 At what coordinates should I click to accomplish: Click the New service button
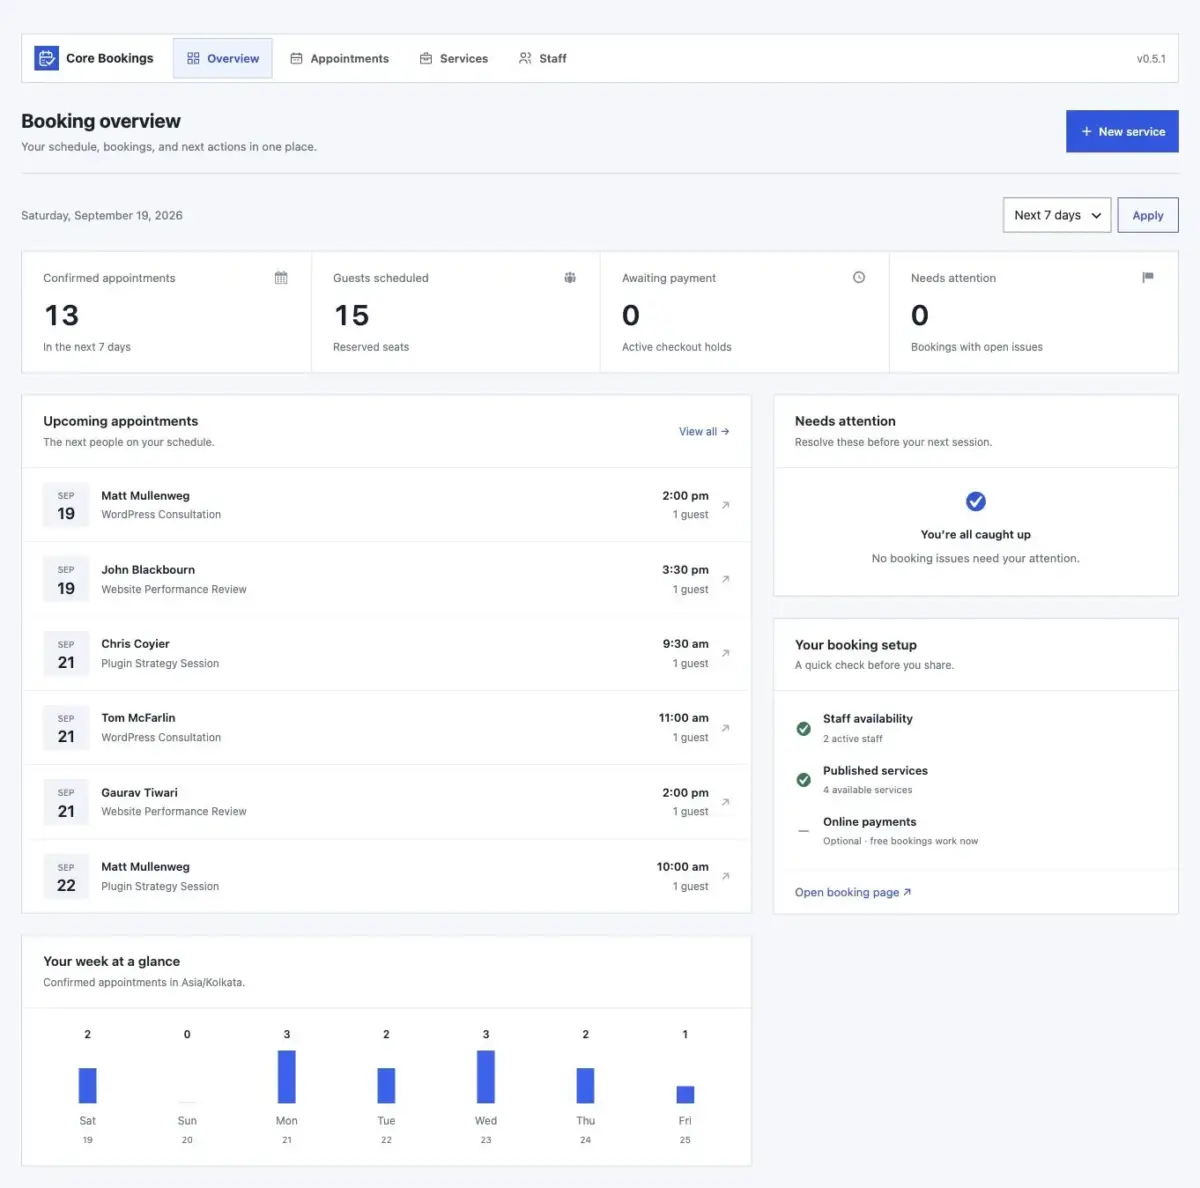(x=1122, y=131)
